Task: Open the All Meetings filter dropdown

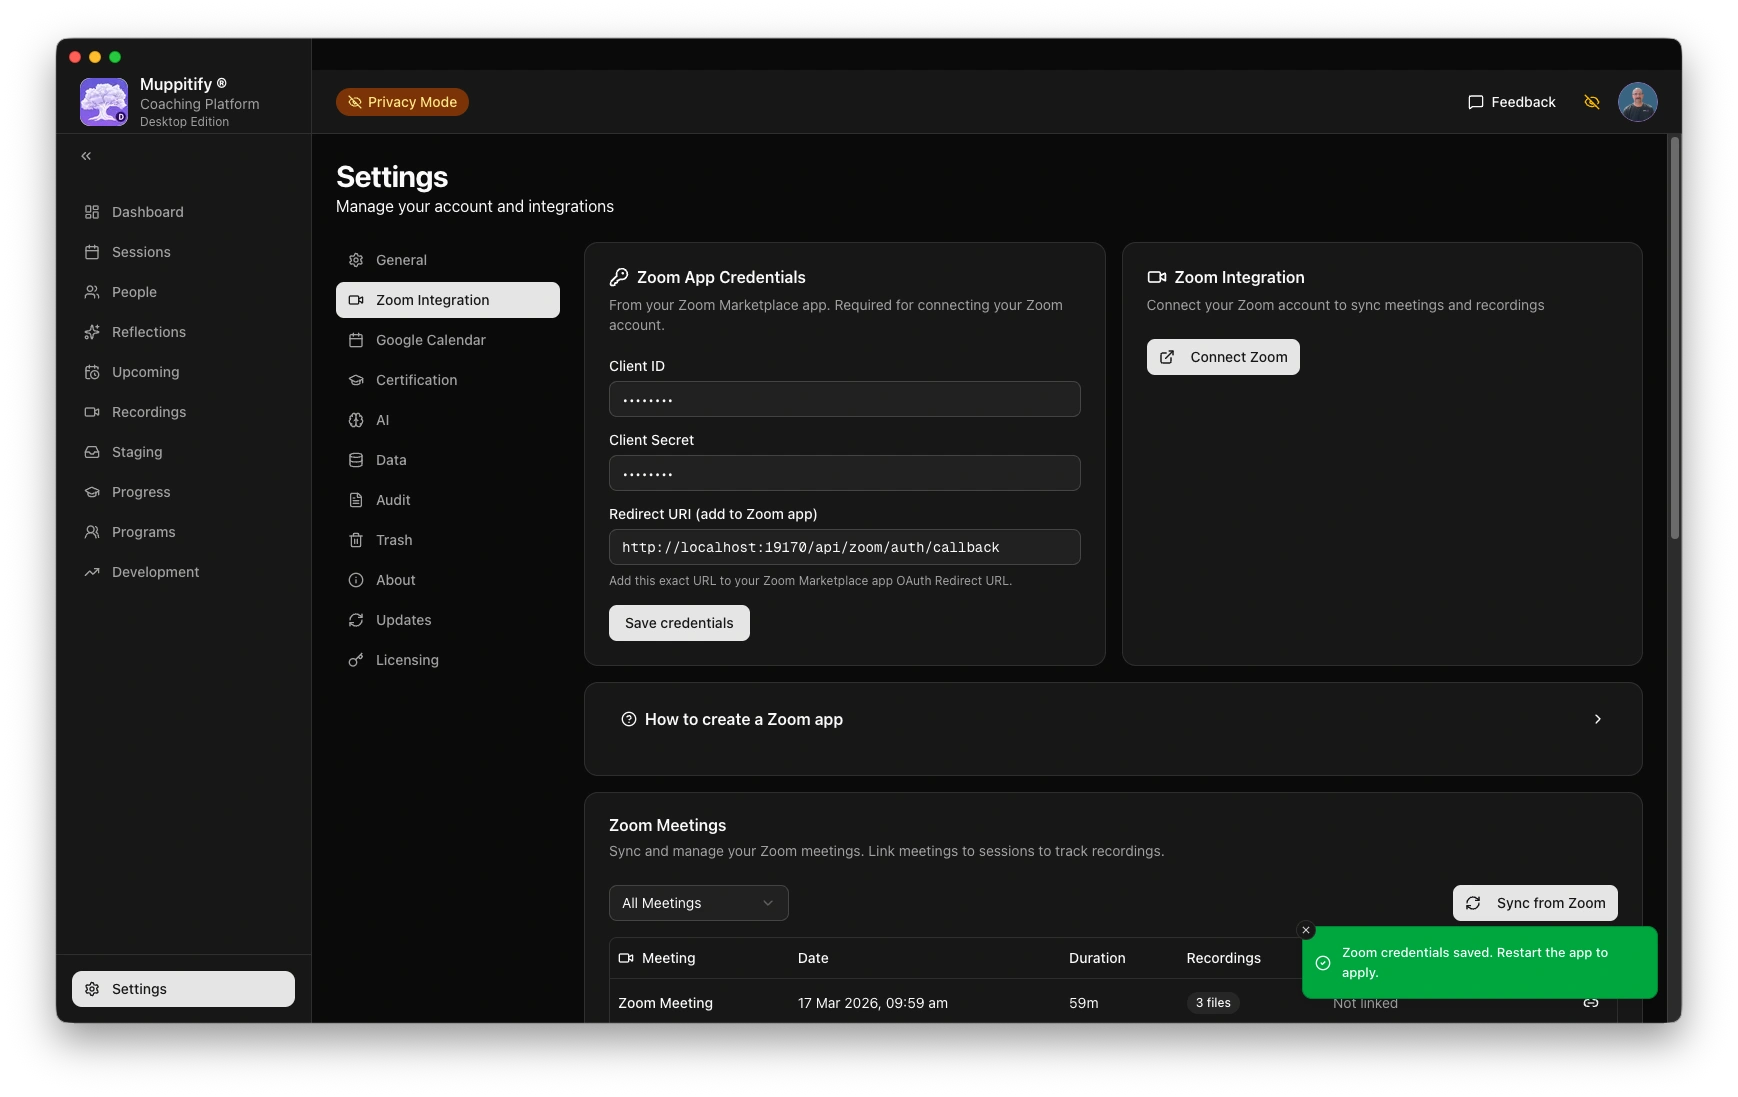Action: 698,903
